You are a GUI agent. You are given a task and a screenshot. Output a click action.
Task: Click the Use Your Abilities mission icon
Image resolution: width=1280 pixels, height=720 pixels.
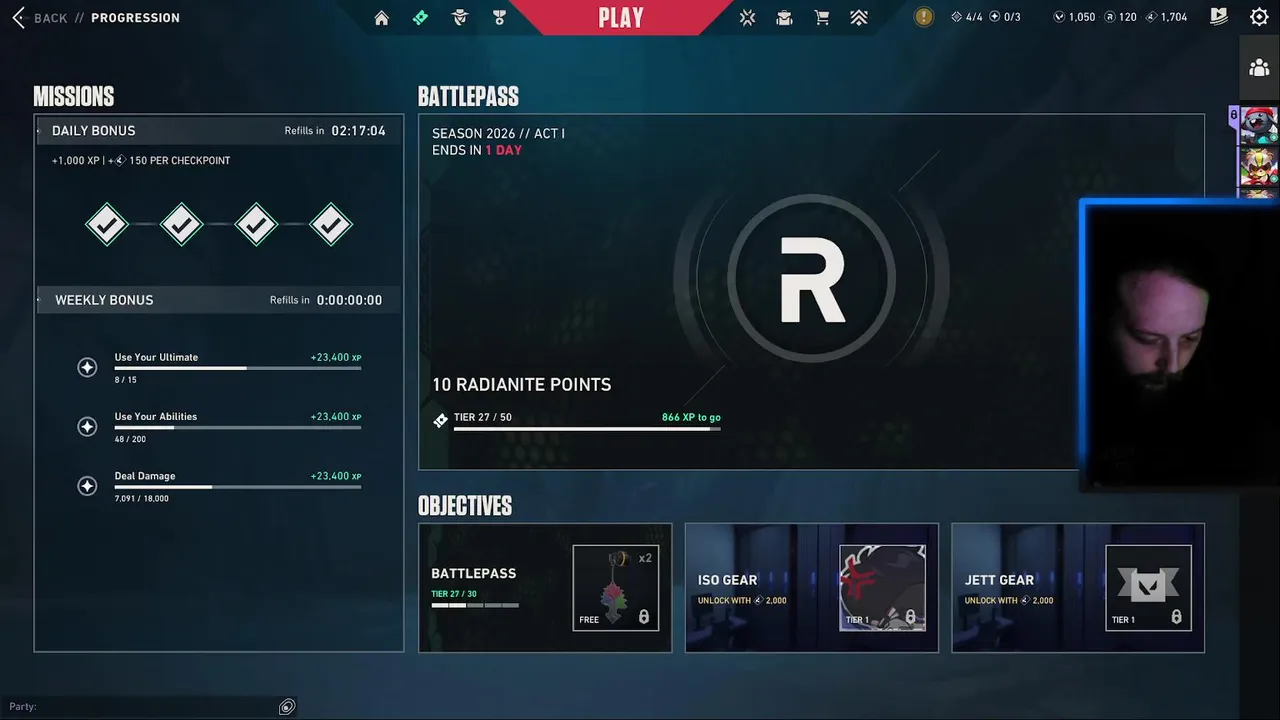click(87, 427)
